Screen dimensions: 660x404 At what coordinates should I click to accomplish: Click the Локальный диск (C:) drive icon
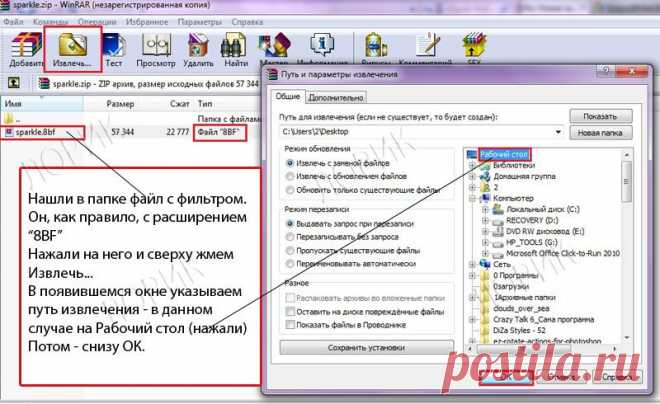point(498,209)
